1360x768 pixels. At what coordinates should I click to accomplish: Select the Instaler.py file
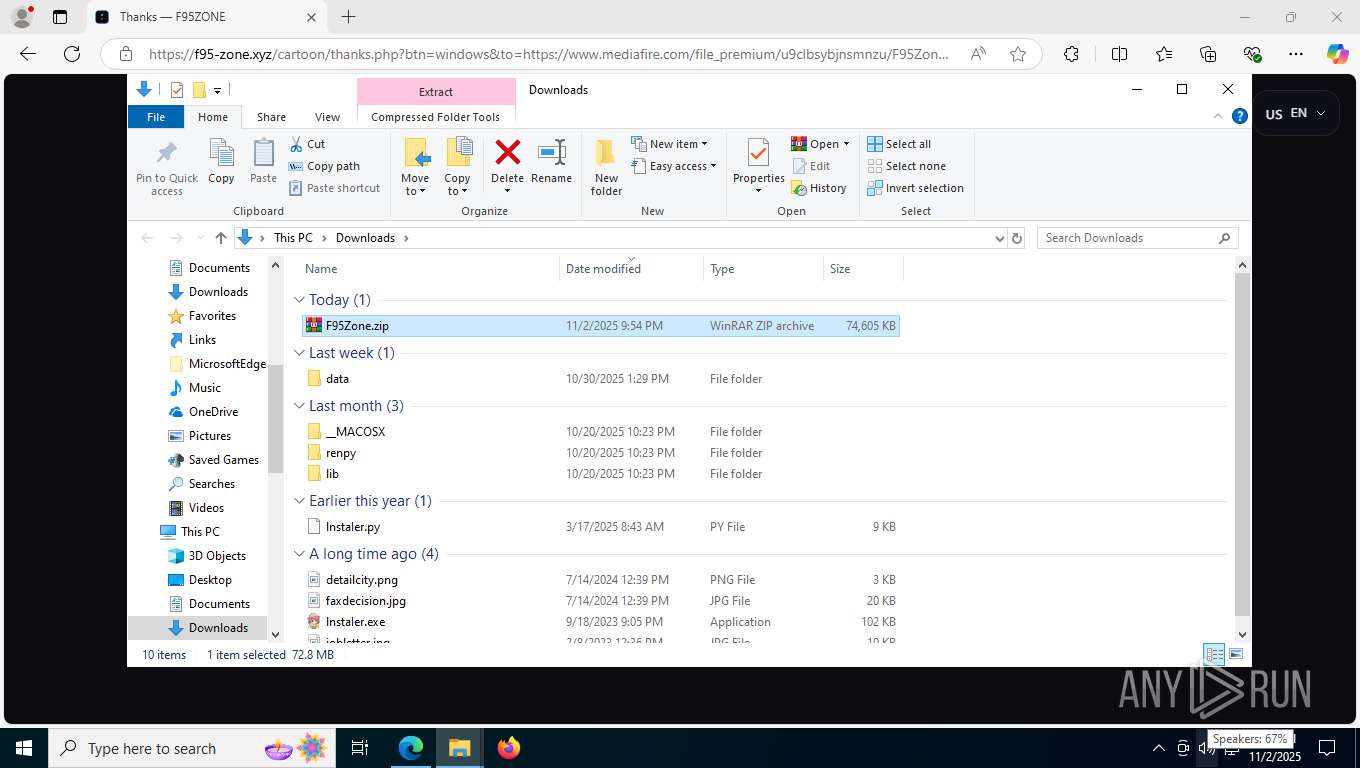(x=601, y=527)
